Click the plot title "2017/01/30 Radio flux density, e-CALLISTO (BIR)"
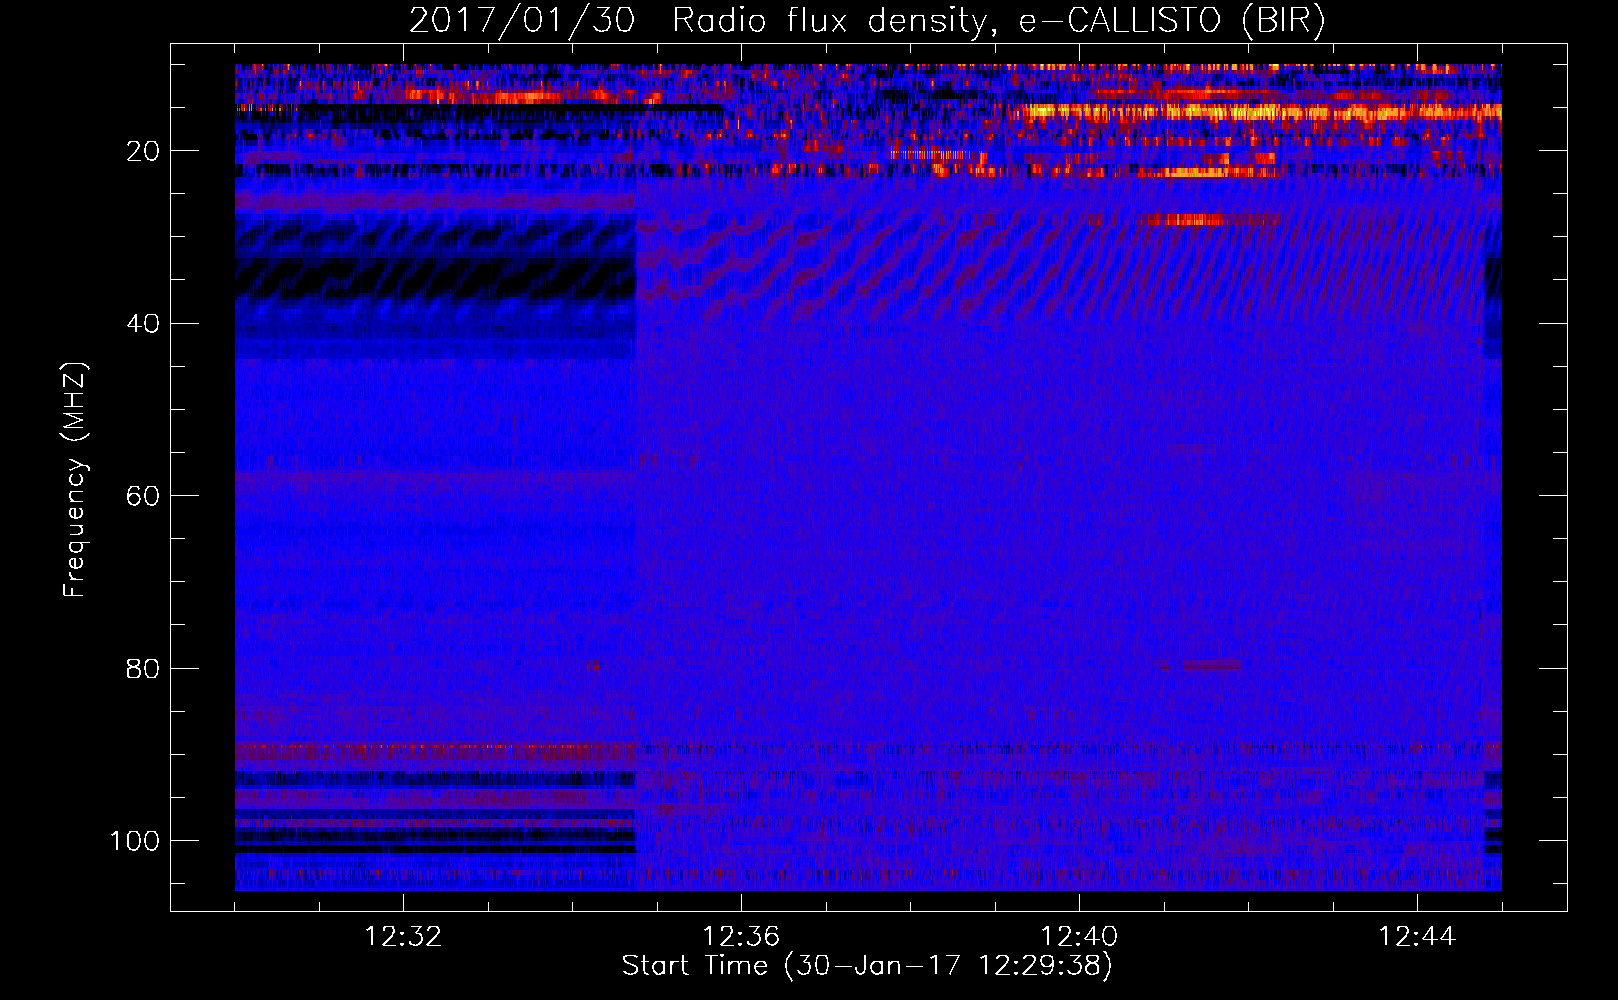This screenshot has height=1000, width=1618. 867,21
